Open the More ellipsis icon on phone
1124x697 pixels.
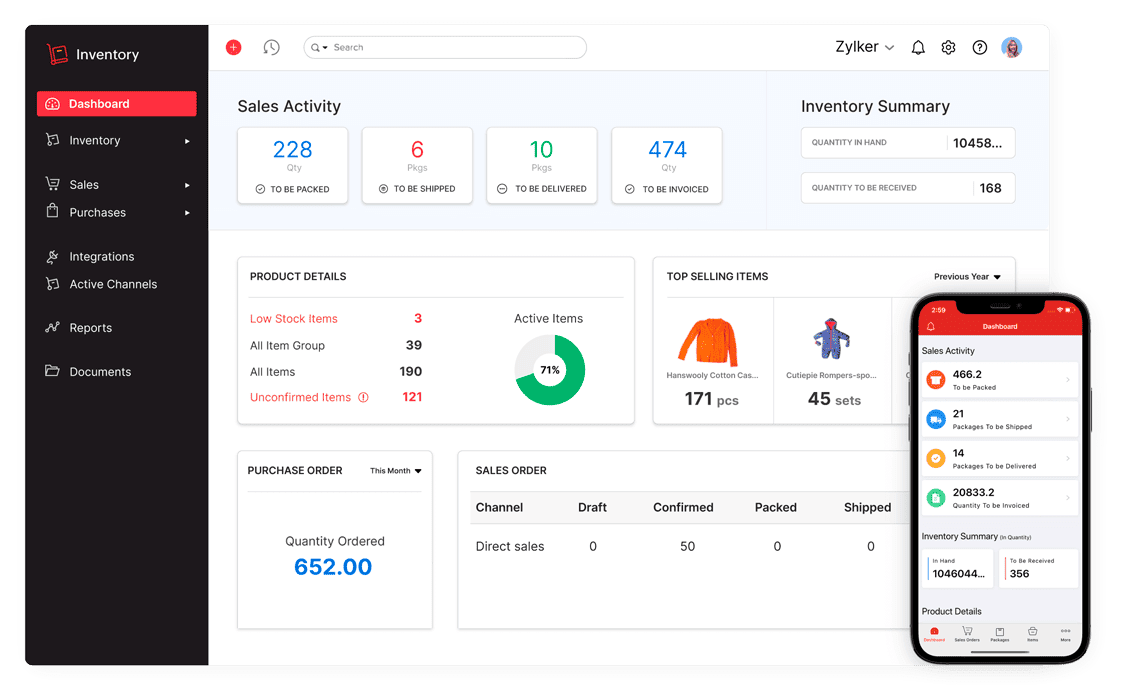1064,633
